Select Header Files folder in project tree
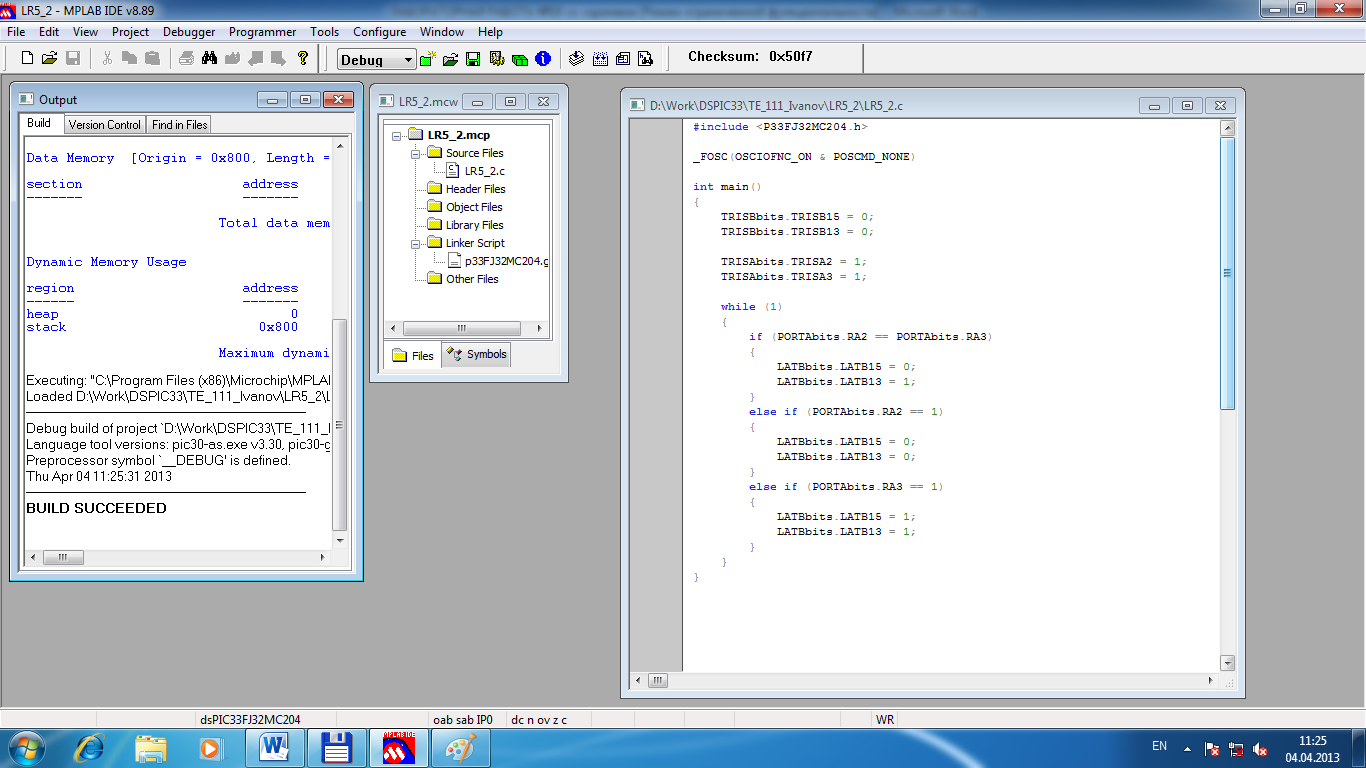1366x768 pixels. [x=475, y=189]
